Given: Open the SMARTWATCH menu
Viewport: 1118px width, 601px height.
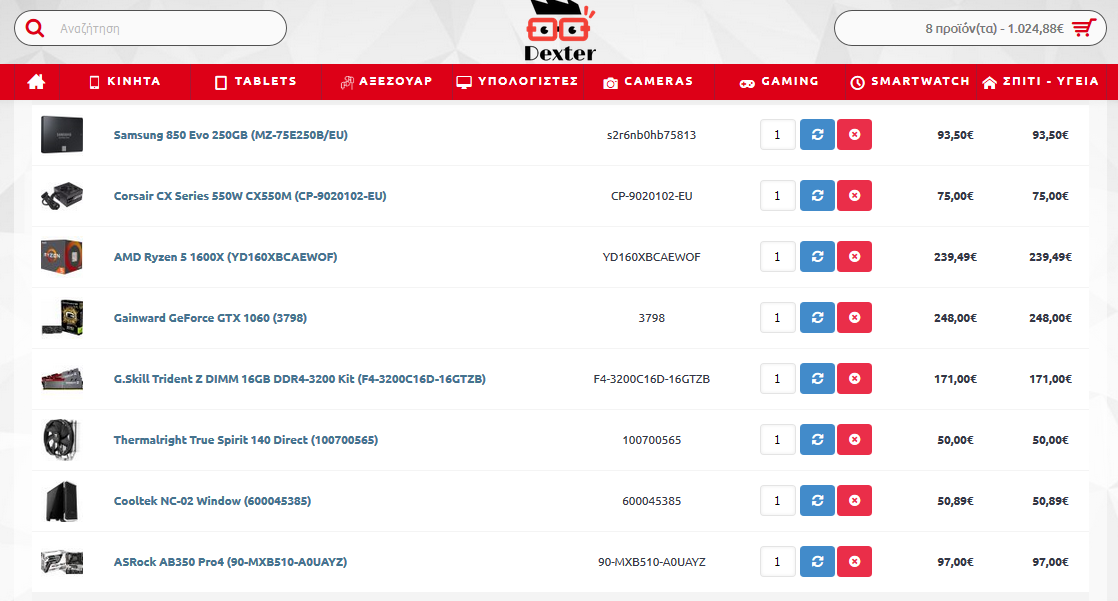Looking at the screenshot, I should tap(910, 81).
